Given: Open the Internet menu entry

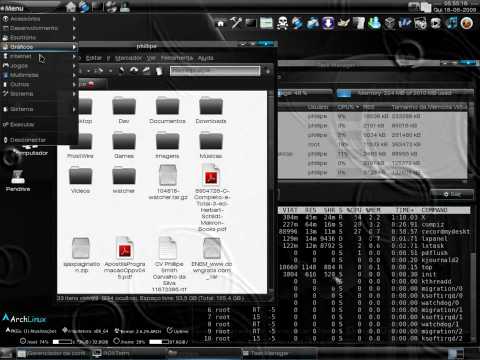Looking at the screenshot, I should coord(38,56).
